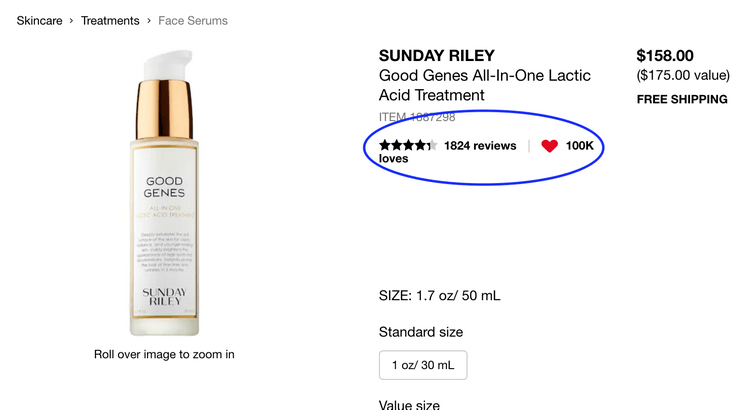The image size is (750, 410).
Task: Click the 'Roll over image to zoom in' caption
Action: [164, 354]
